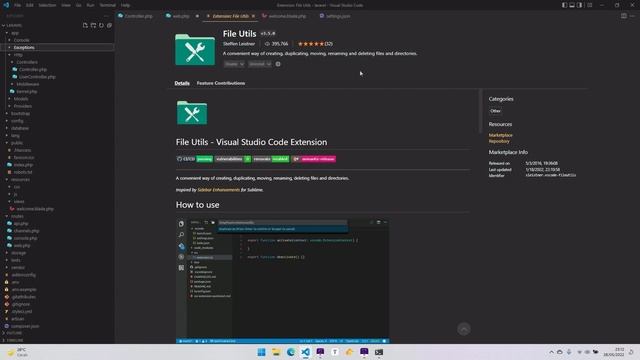Viewport: 640px width, 360px height.
Task: Select the Details tab
Action: tap(182, 83)
